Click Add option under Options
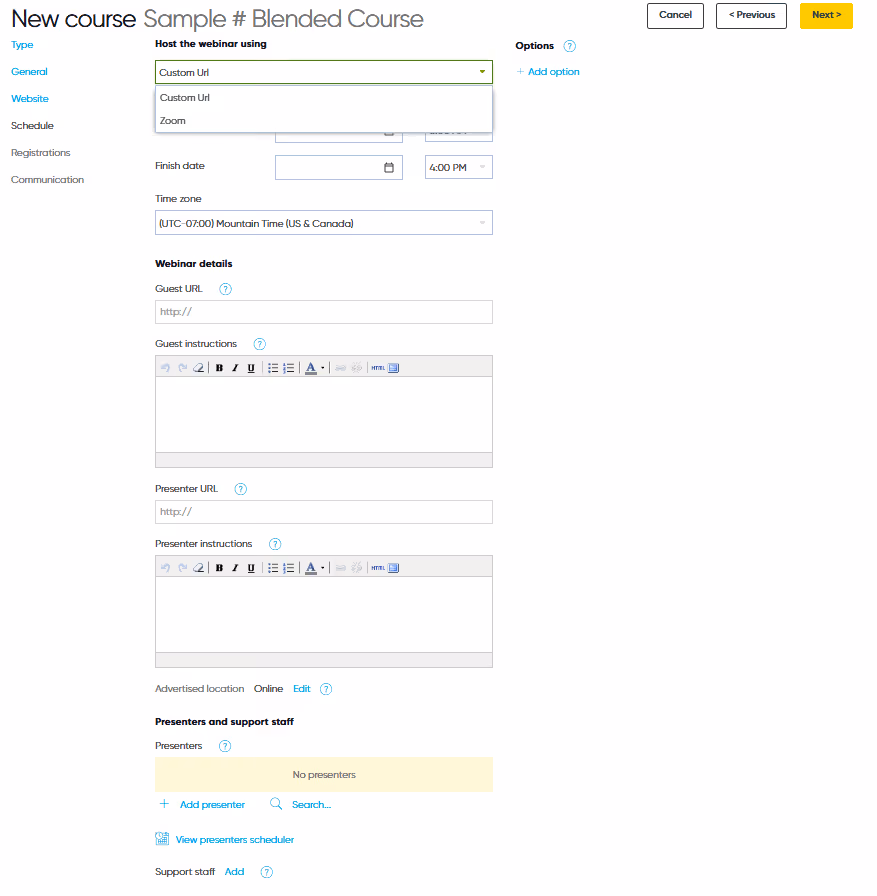Viewport: 877px width, 896px height. pos(548,71)
